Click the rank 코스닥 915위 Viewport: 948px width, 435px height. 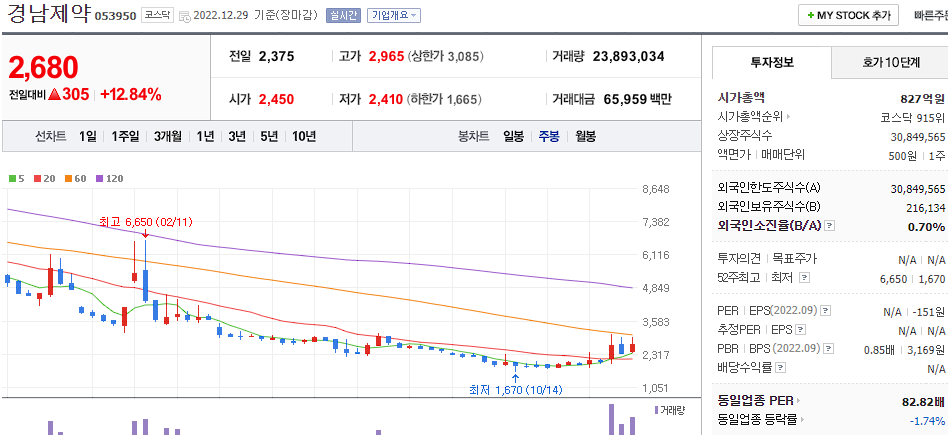pyautogui.click(x=913, y=118)
